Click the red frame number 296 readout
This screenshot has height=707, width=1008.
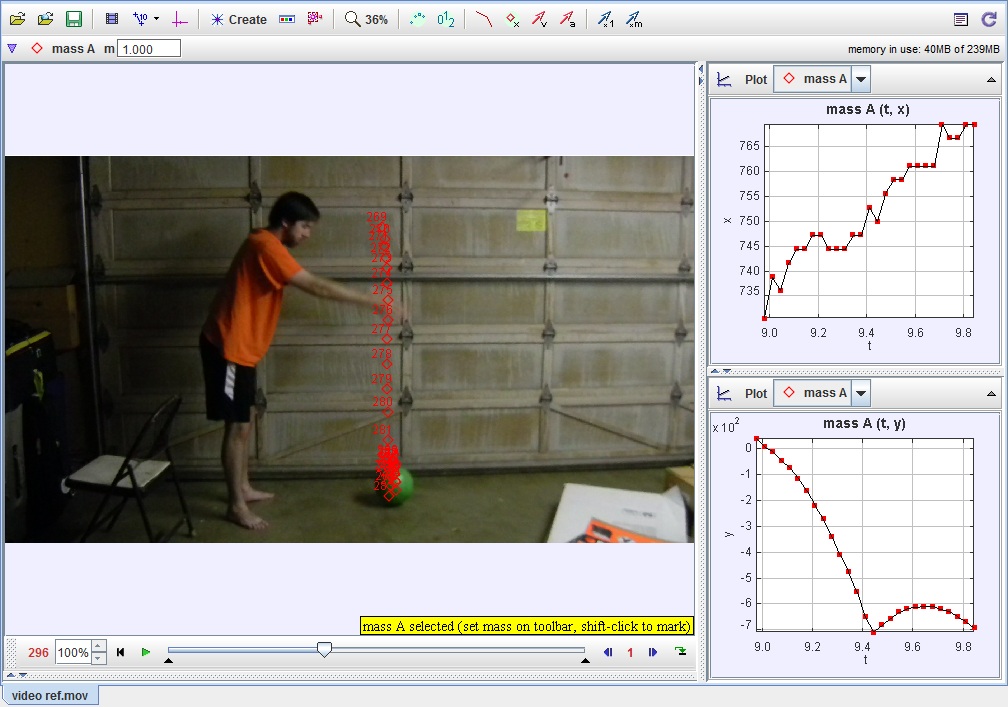coord(38,652)
